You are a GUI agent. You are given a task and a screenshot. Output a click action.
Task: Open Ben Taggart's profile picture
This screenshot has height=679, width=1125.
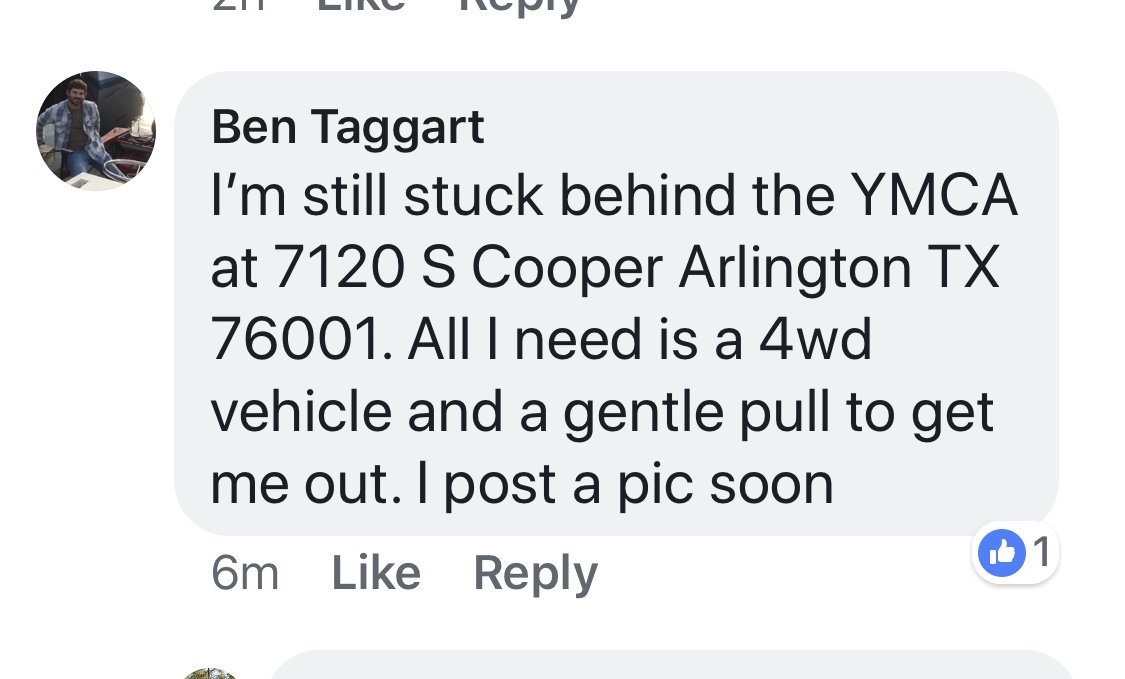(95, 131)
